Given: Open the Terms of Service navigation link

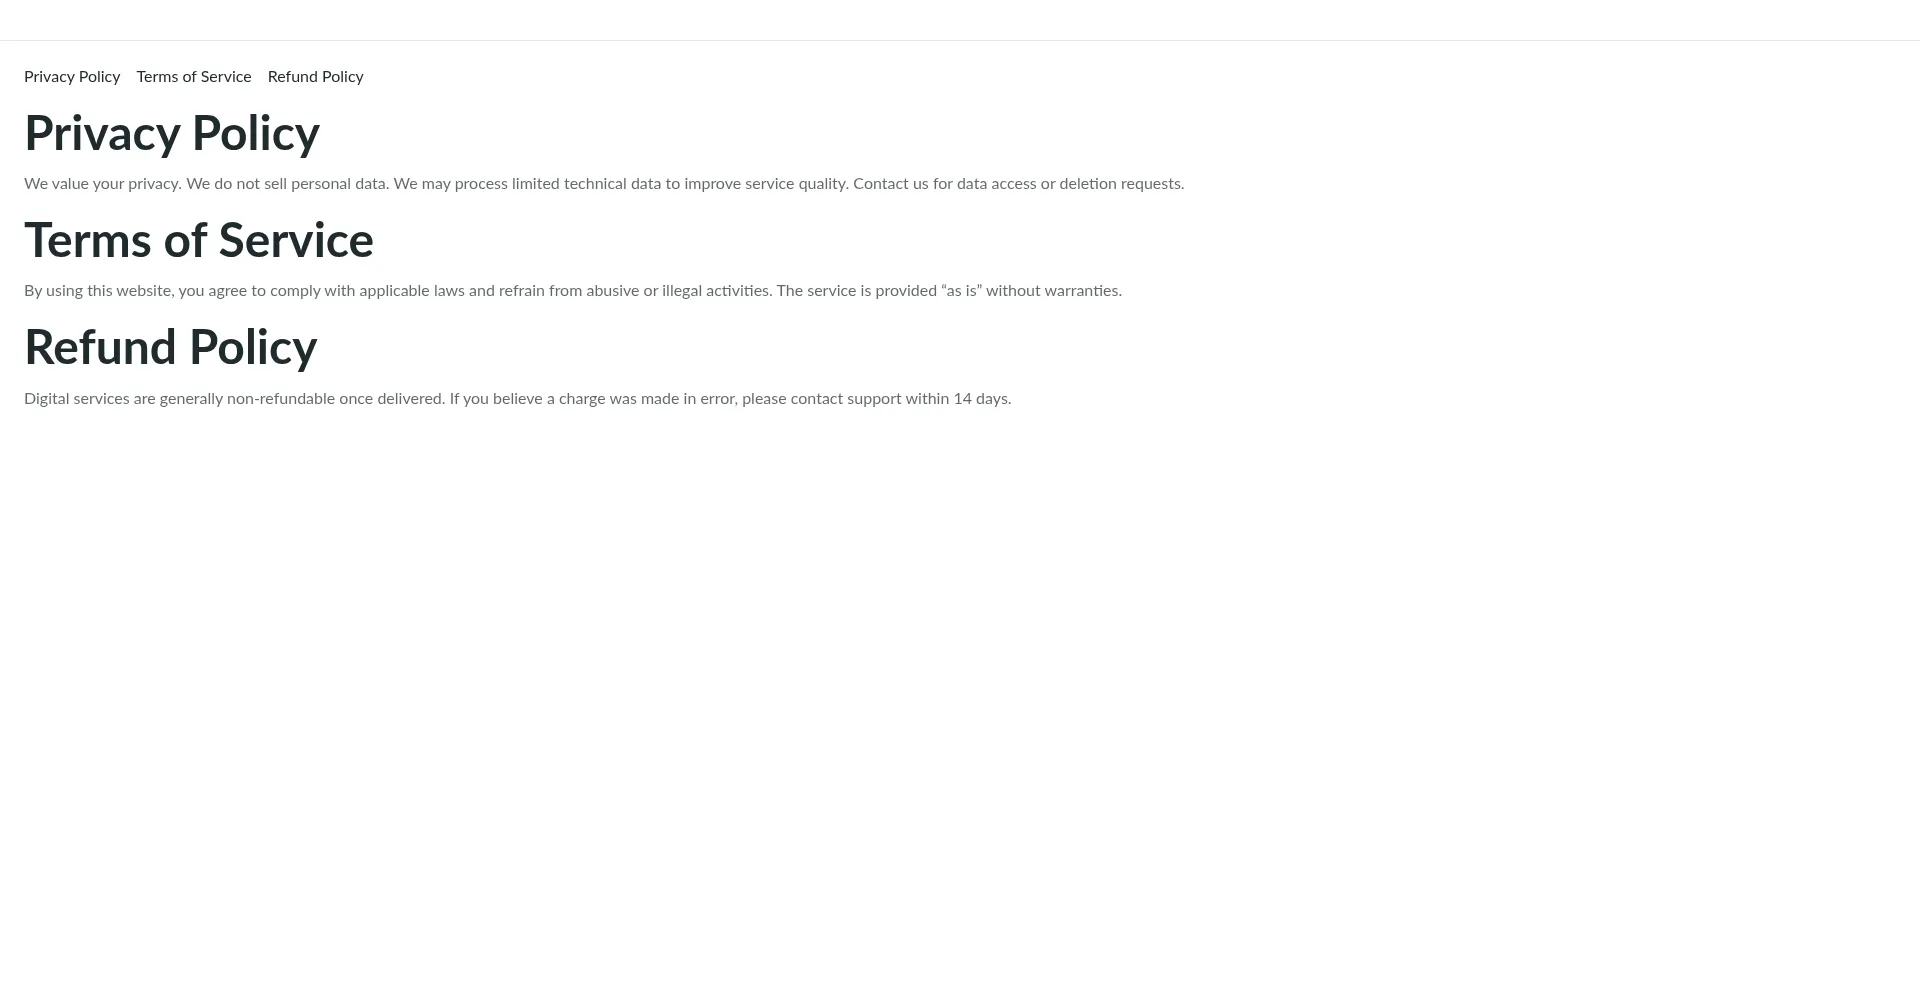Looking at the screenshot, I should pyautogui.click(x=194, y=77).
